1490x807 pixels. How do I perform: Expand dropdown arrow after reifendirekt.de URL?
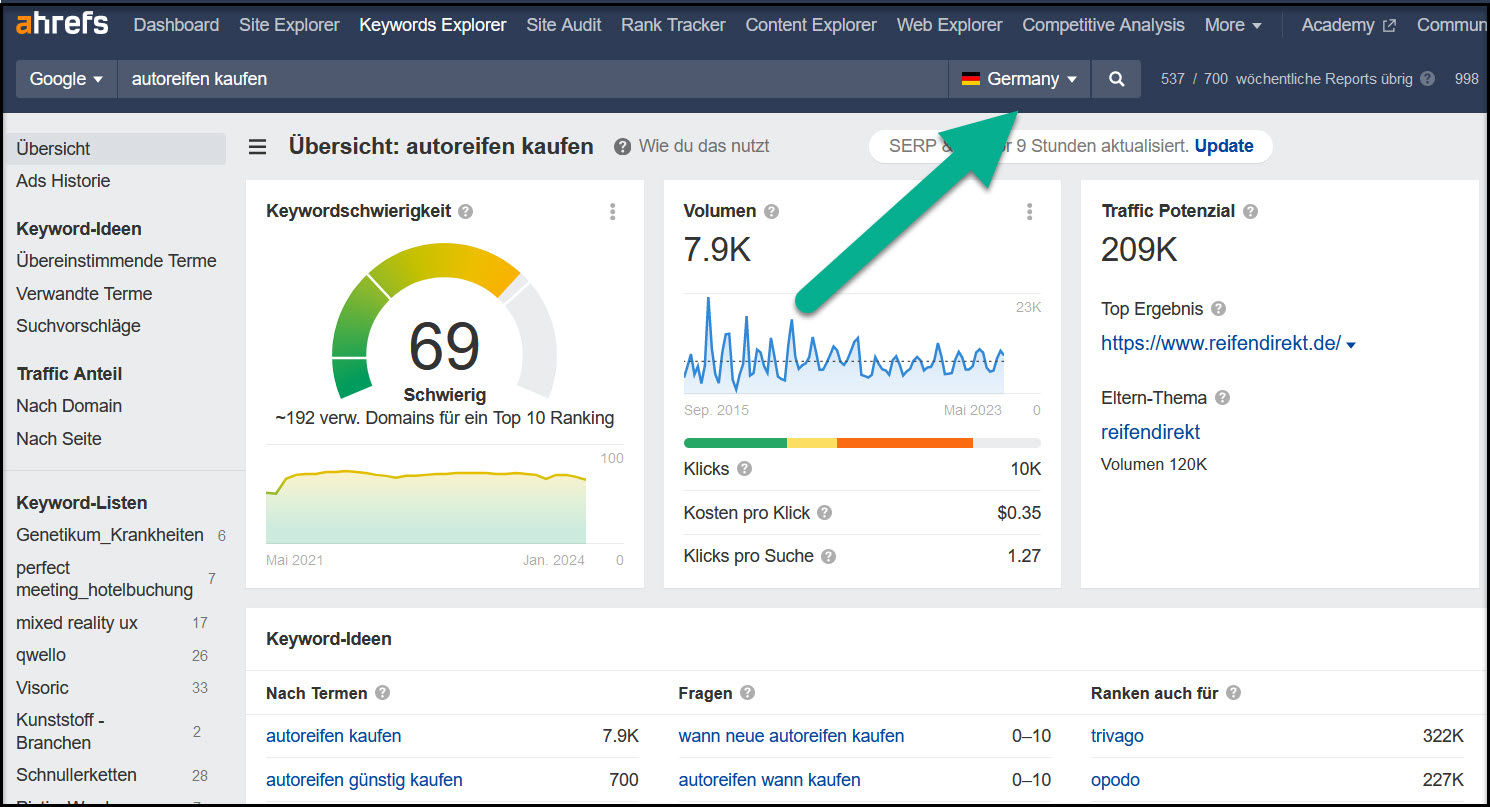pos(1351,345)
